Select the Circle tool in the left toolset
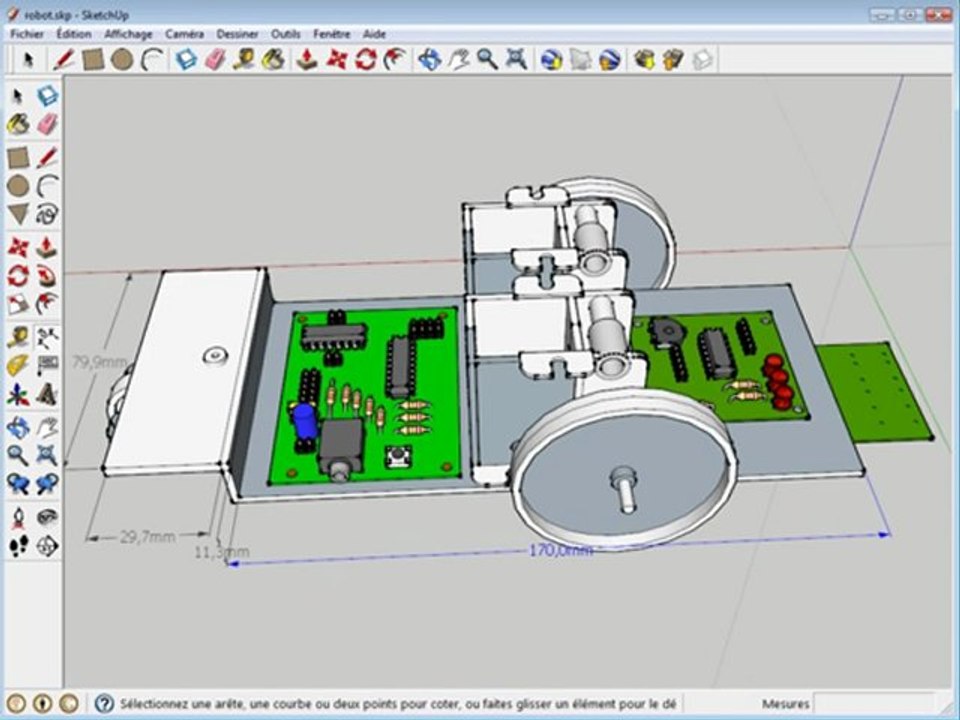Viewport: 960px width, 720px height. (18, 186)
